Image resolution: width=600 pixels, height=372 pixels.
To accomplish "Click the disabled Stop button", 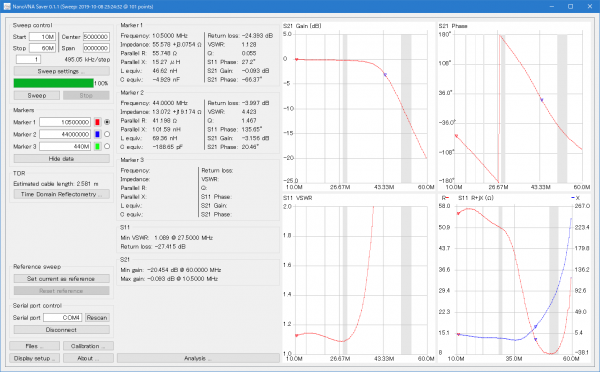I will (86, 95).
